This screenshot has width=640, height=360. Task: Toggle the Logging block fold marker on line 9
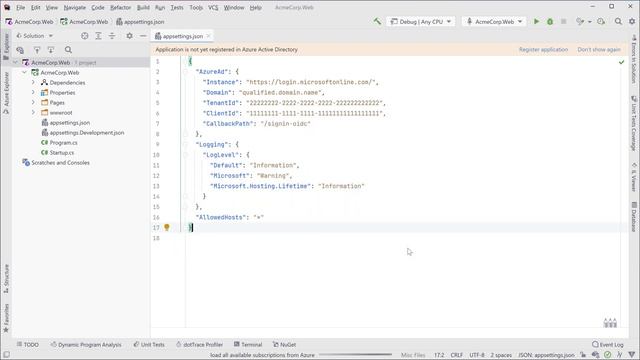185,144
